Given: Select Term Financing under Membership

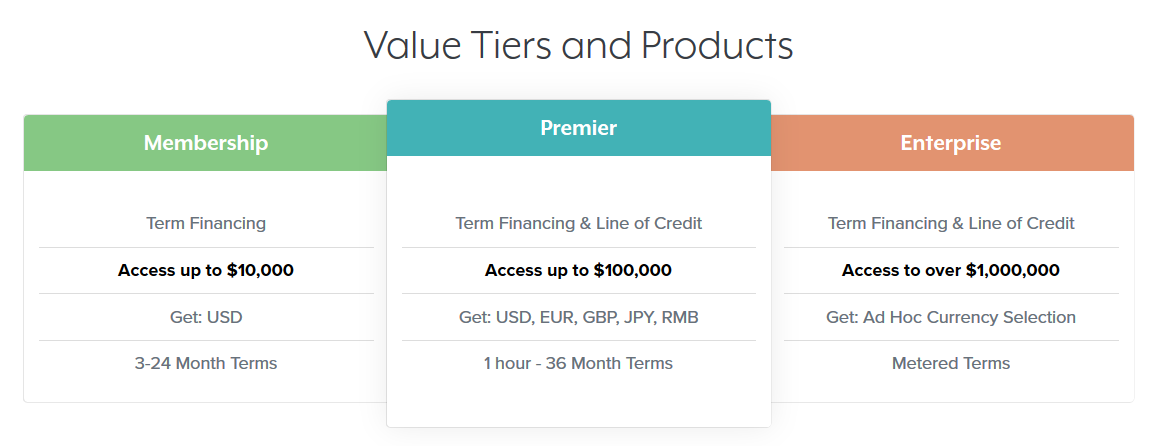Looking at the screenshot, I should click(x=206, y=223).
